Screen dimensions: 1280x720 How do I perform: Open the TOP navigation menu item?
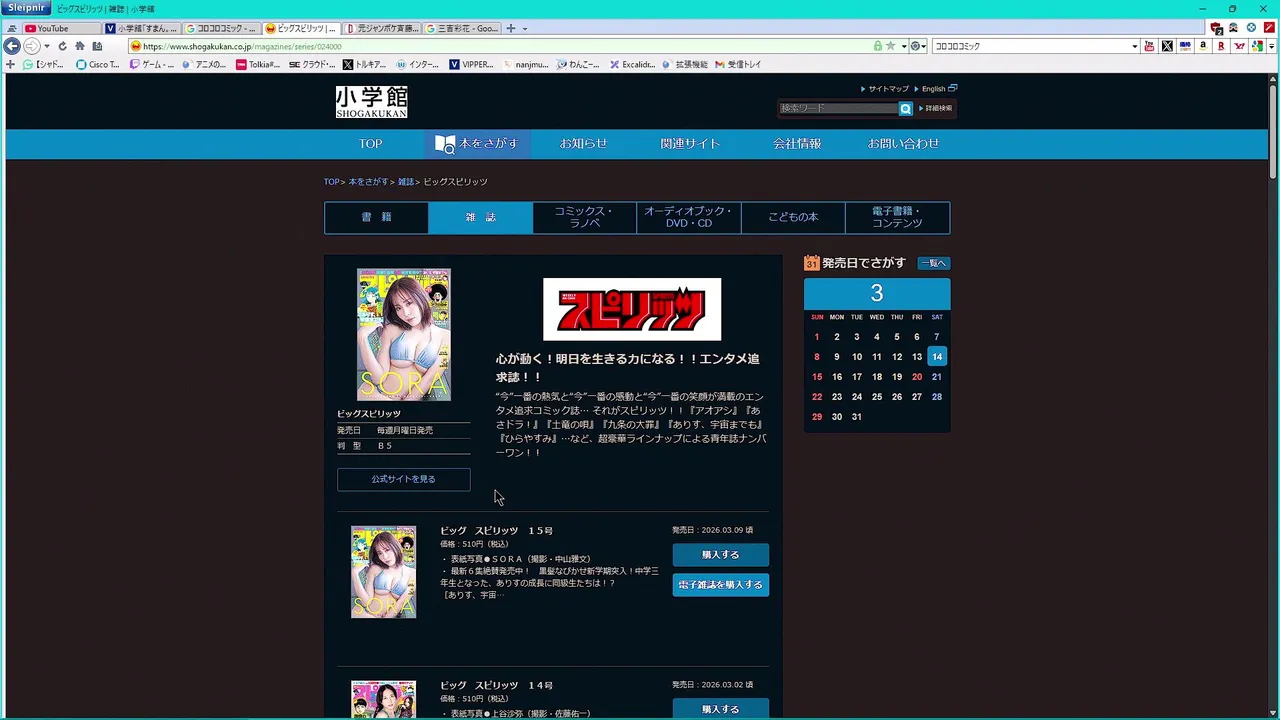[371, 144]
